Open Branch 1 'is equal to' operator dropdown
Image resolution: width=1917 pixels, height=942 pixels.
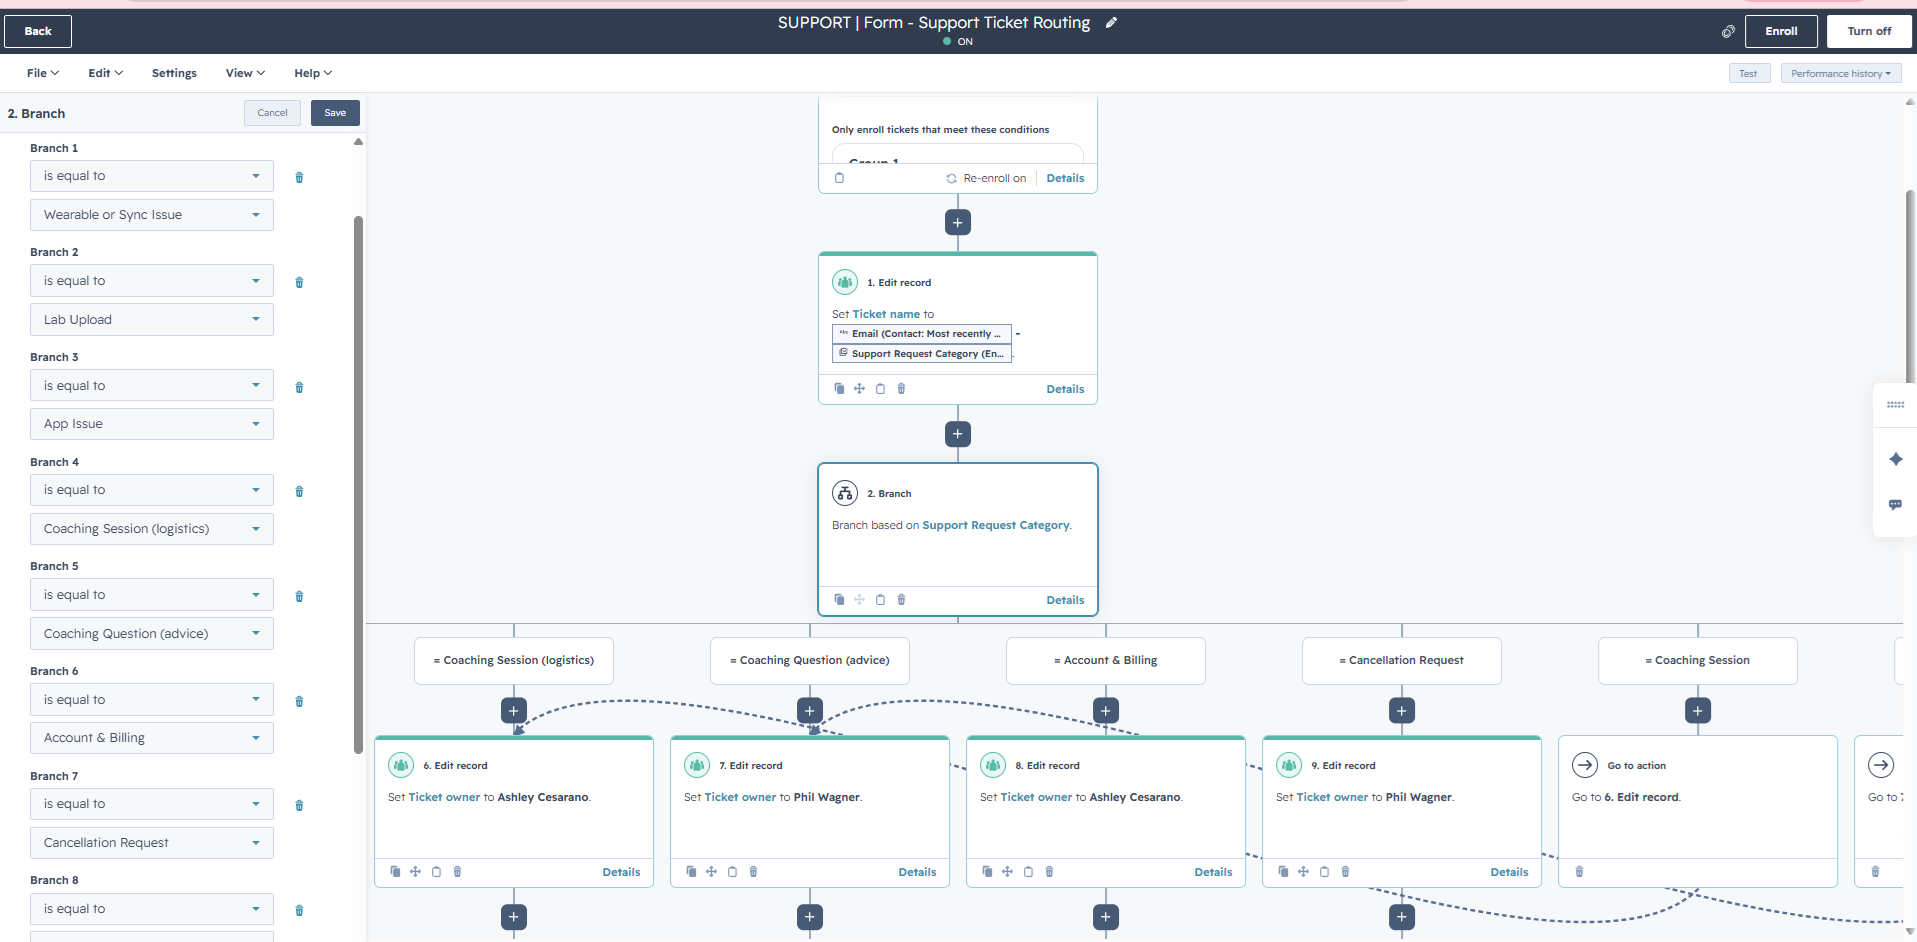point(152,176)
